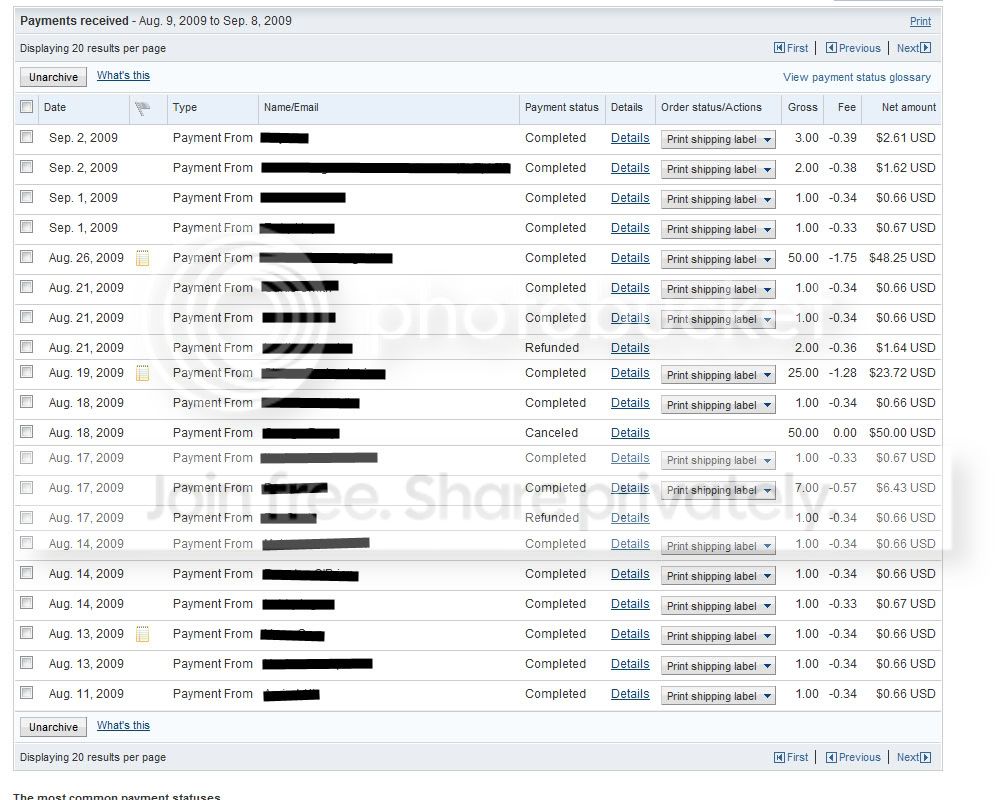This screenshot has width=1000, height=800.
Task: Click the What's this link beside top Unarchive
Action: (x=123, y=75)
